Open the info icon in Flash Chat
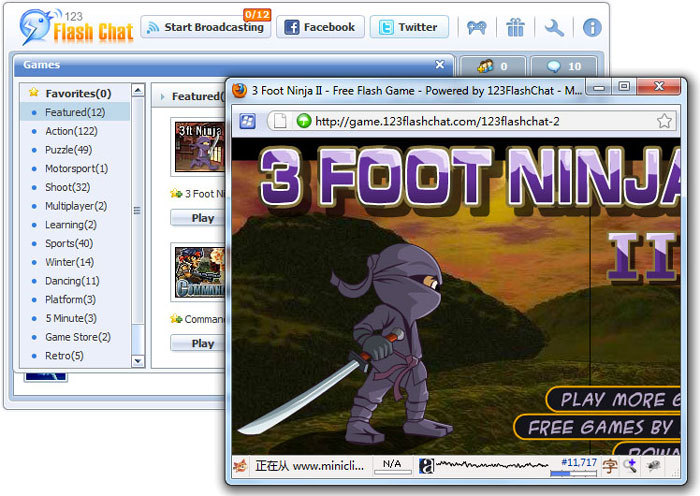 (x=592, y=28)
